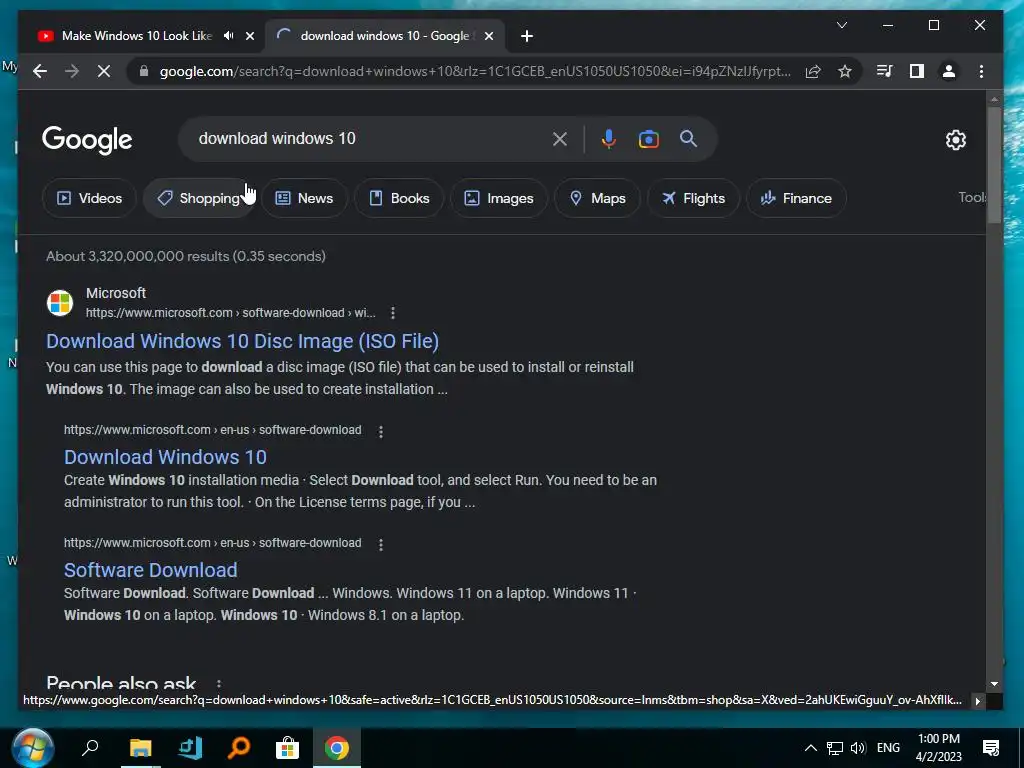
Task: Mute the YouTube tab speaker icon
Action: pos(229,36)
